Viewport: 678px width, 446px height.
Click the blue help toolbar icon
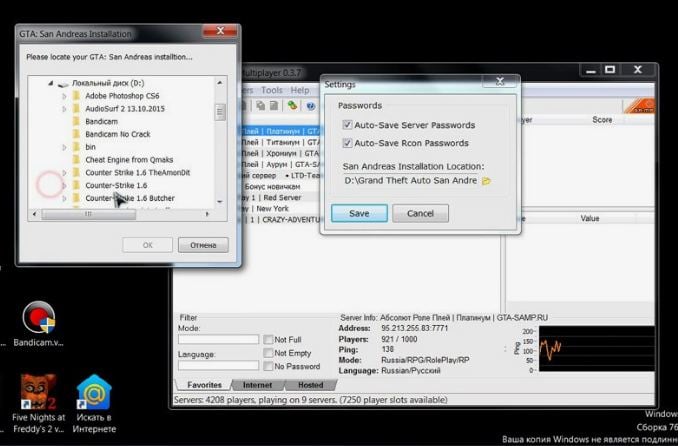[310, 106]
